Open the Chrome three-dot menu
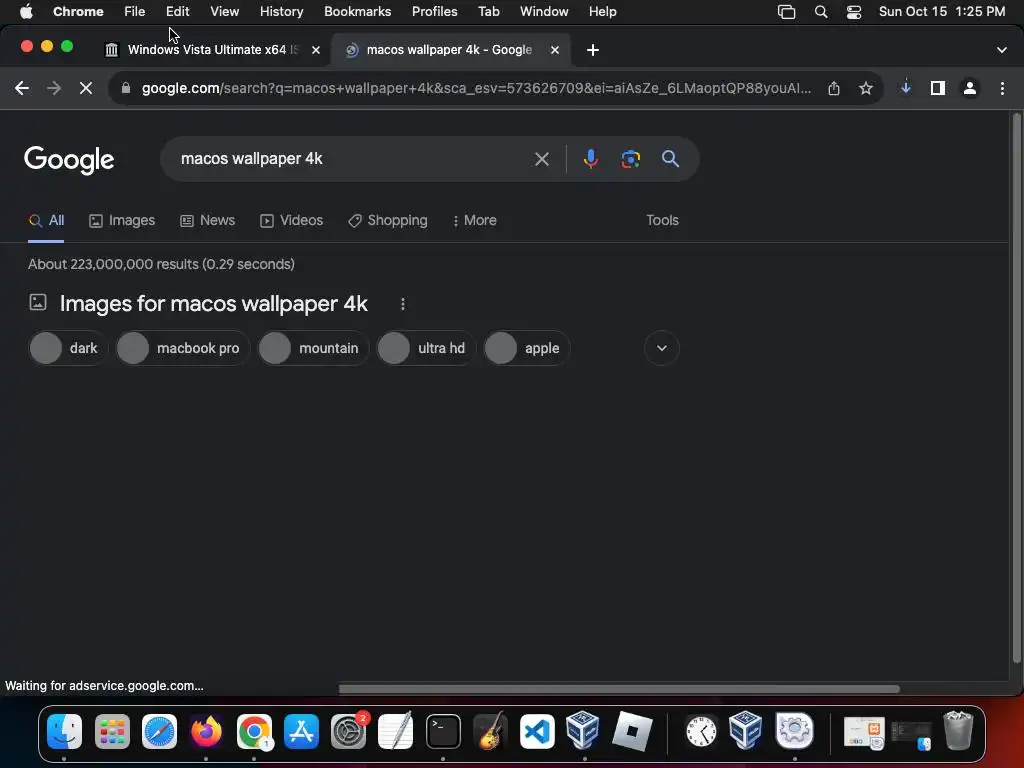The image size is (1024, 768). pyautogui.click(x=1002, y=88)
